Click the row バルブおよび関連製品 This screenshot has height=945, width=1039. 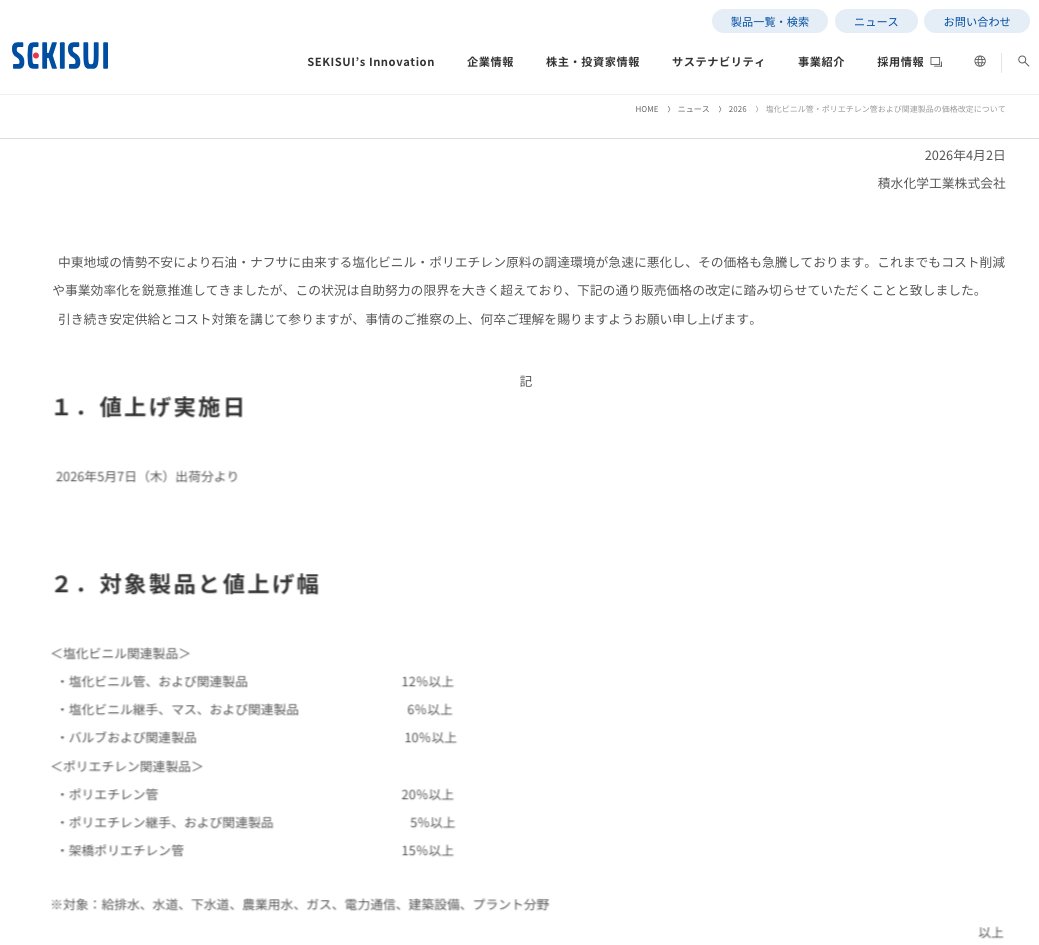coord(127,738)
